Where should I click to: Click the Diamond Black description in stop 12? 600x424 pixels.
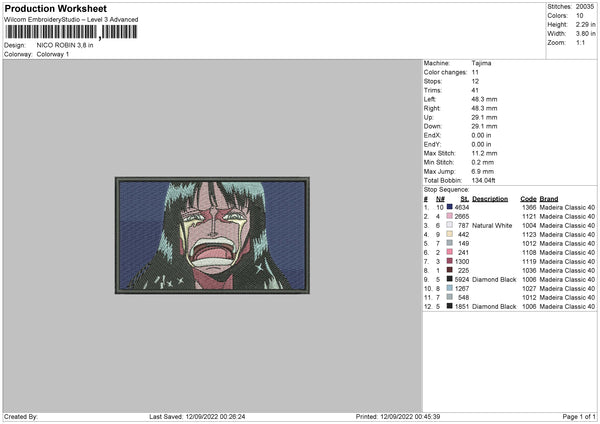pyautogui.click(x=494, y=307)
